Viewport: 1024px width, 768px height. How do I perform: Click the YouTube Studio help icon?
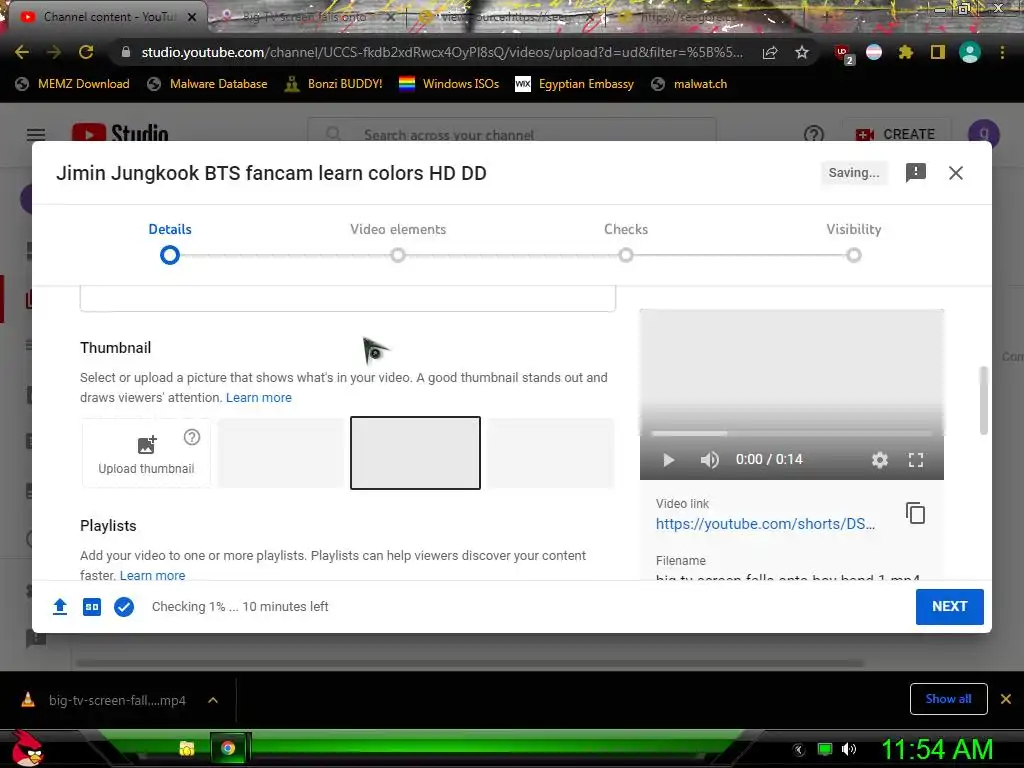click(814, 134)
